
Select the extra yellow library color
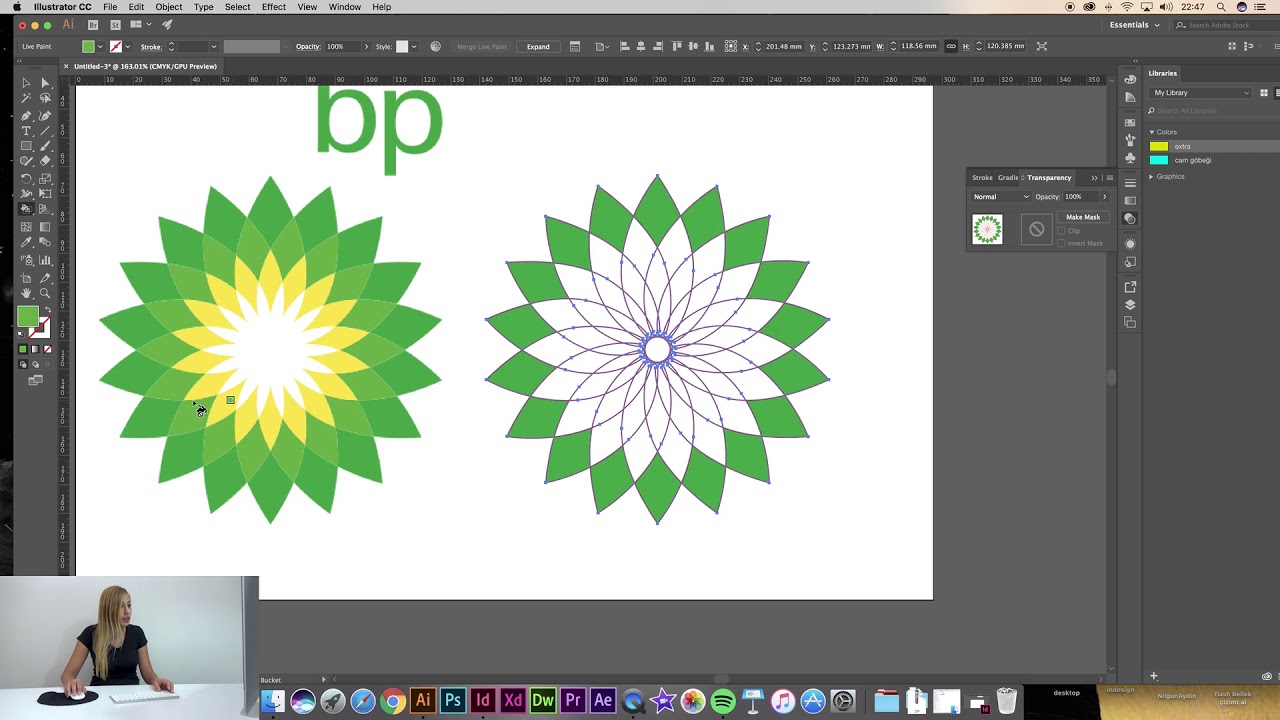point(1159,146)
